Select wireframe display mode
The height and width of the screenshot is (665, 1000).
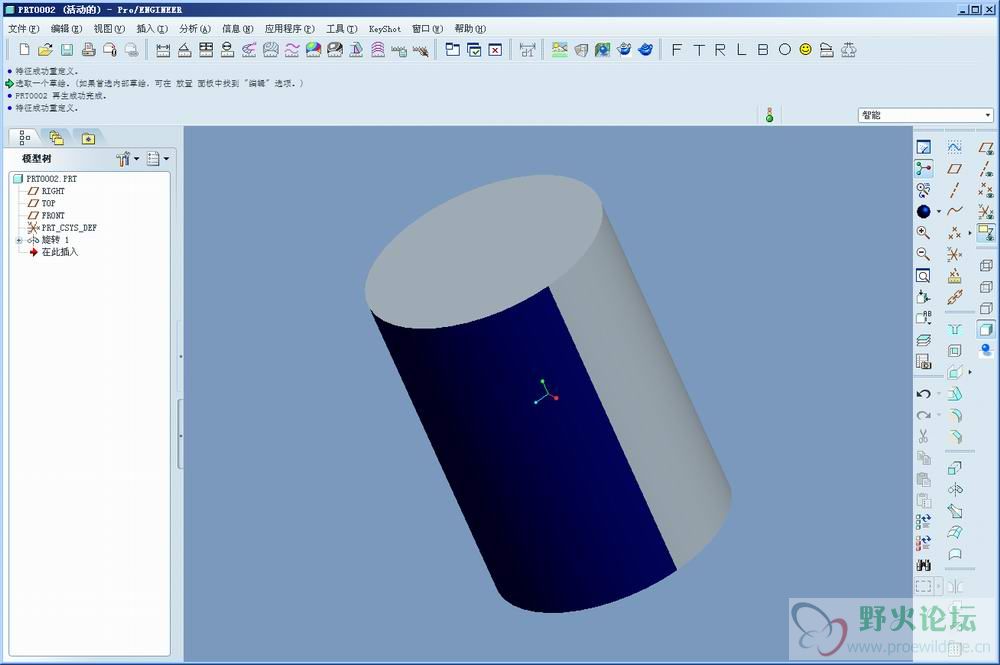pos(986,265)
